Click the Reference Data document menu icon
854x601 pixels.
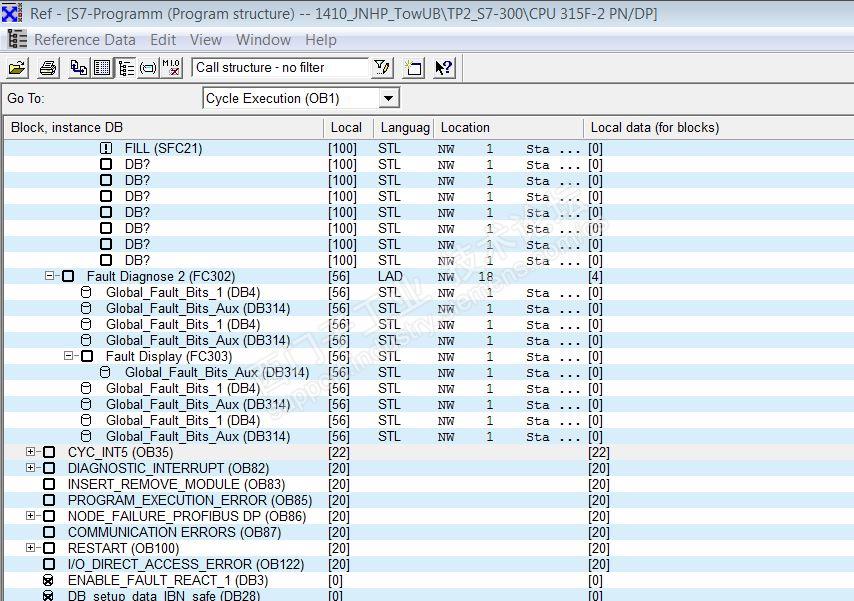(x=17, y=40)
